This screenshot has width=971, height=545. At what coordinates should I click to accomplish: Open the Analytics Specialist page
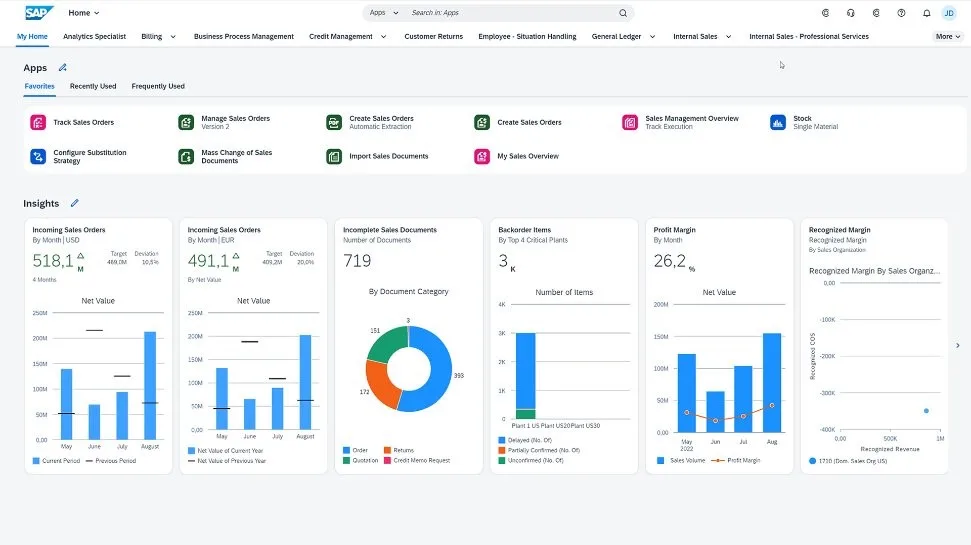coord(94,37)
